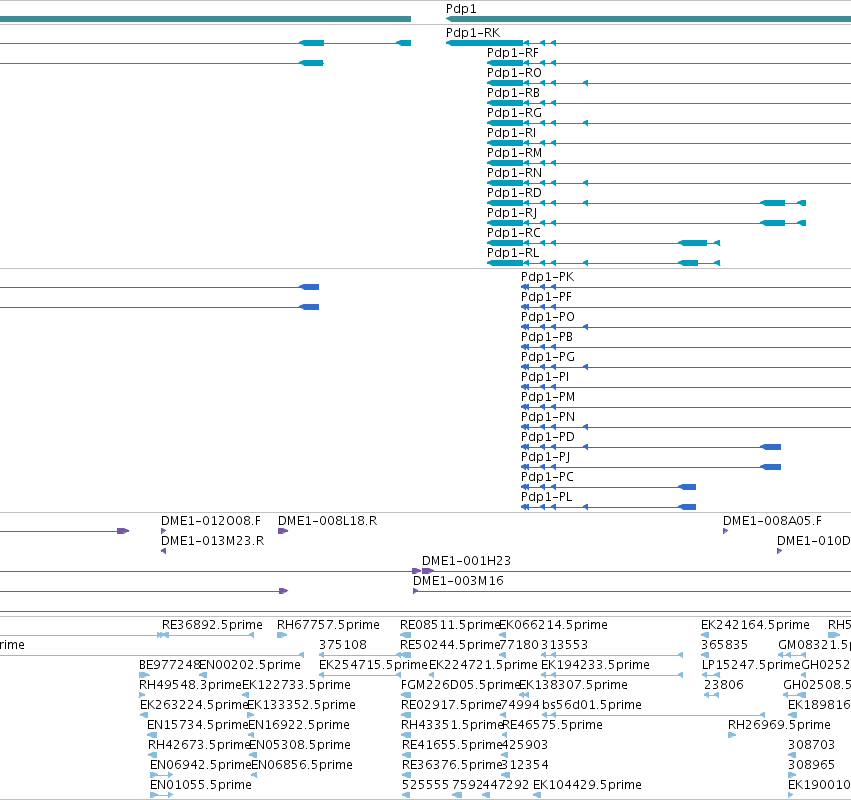This screenshot has height=800, width=851.
Task: Click the Pdp1-PJ protein label
Action: click(545, 457)
